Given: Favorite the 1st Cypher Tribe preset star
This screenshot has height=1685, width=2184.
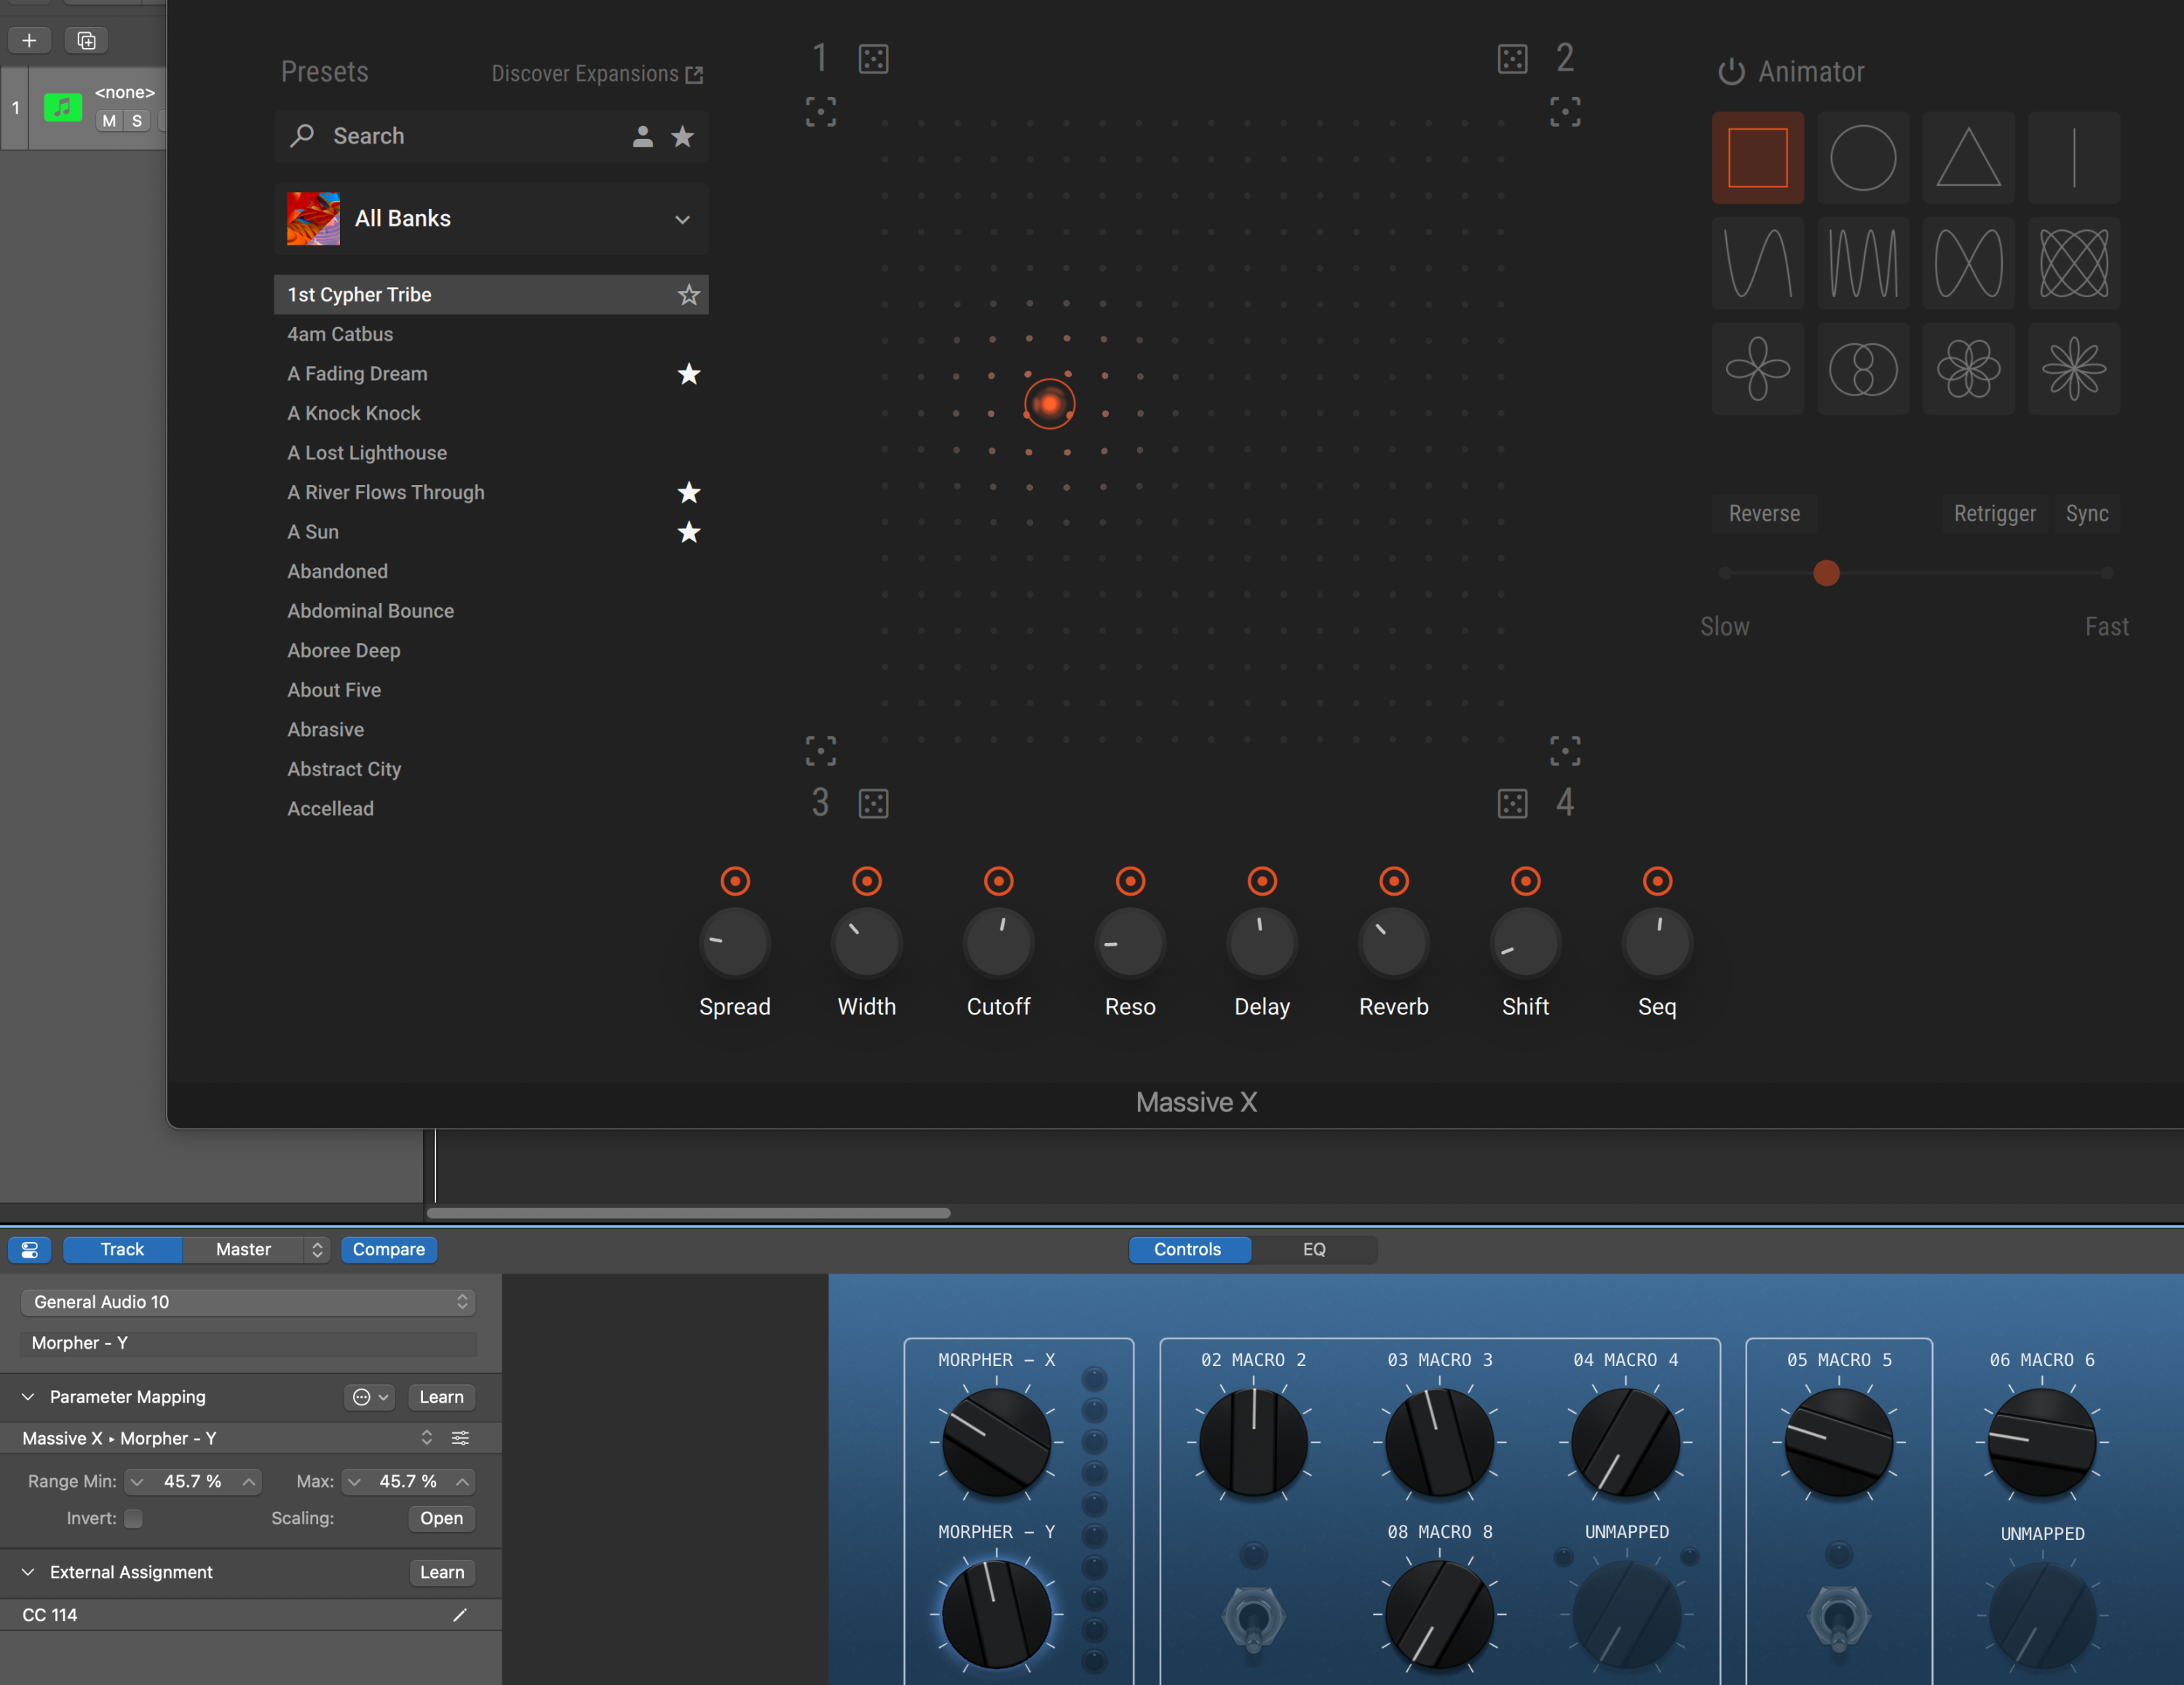Looking at the screenshot, I should point(689,295).
